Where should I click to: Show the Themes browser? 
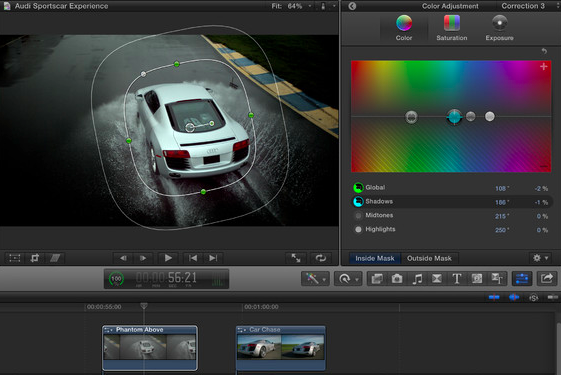pos(497,278)
